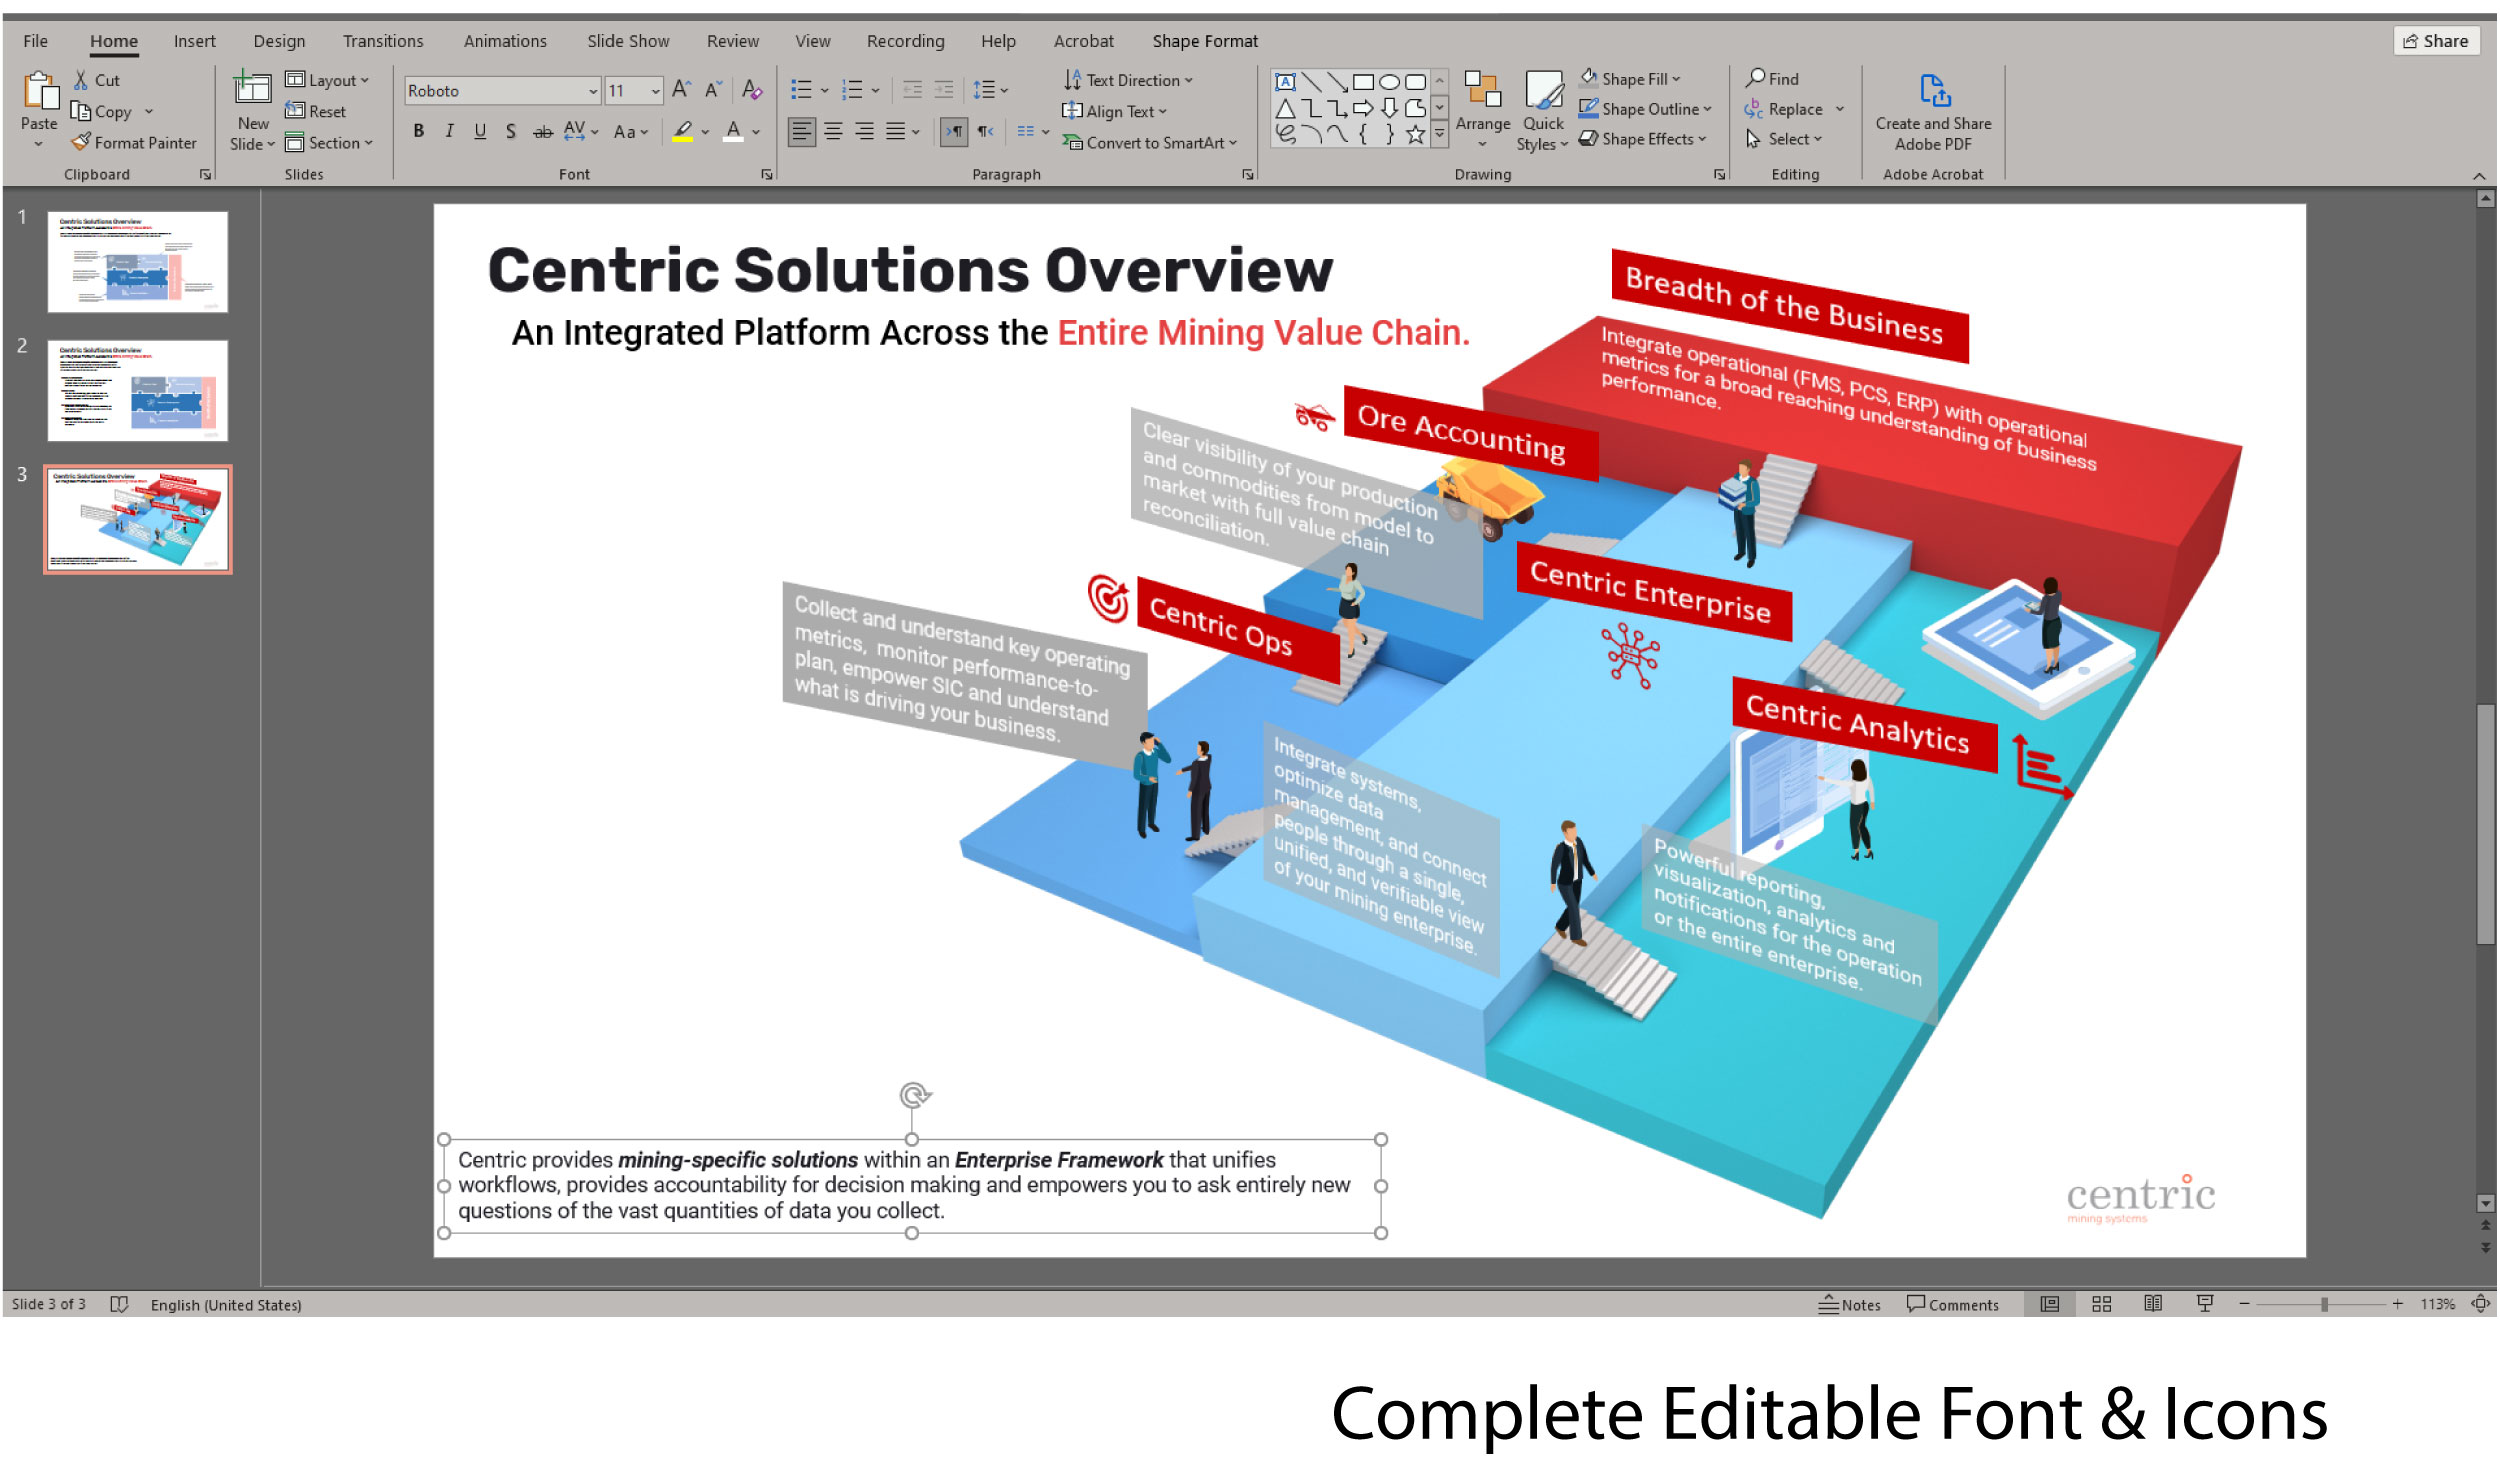Click the Cut scissors icon

pyautogui.click(x=81, y=80)
